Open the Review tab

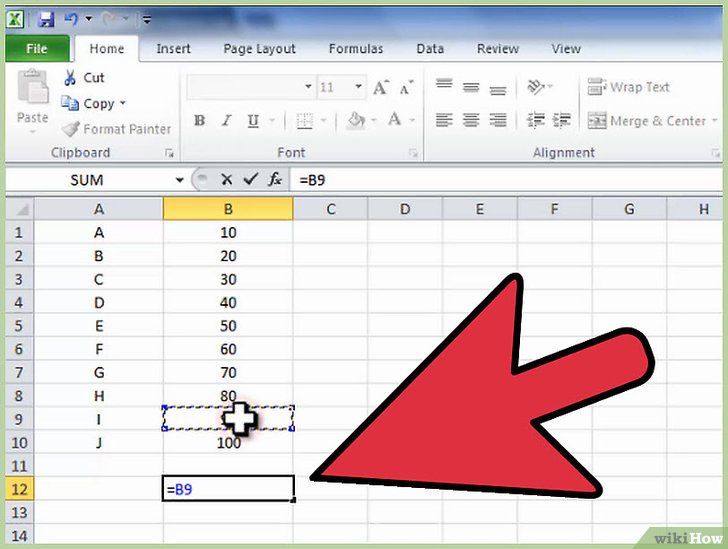[x=498, y=49]
